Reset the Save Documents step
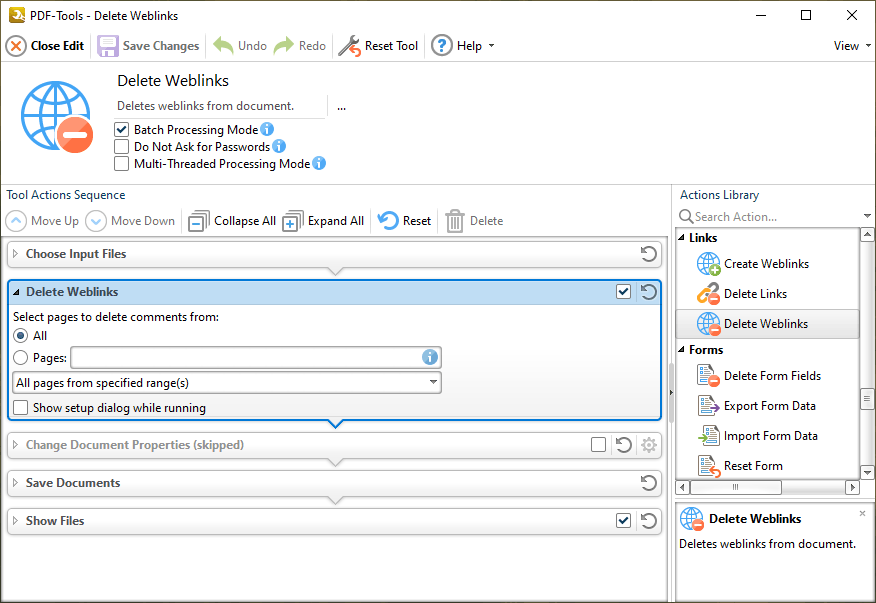The image size is (876, 603). 649,483
